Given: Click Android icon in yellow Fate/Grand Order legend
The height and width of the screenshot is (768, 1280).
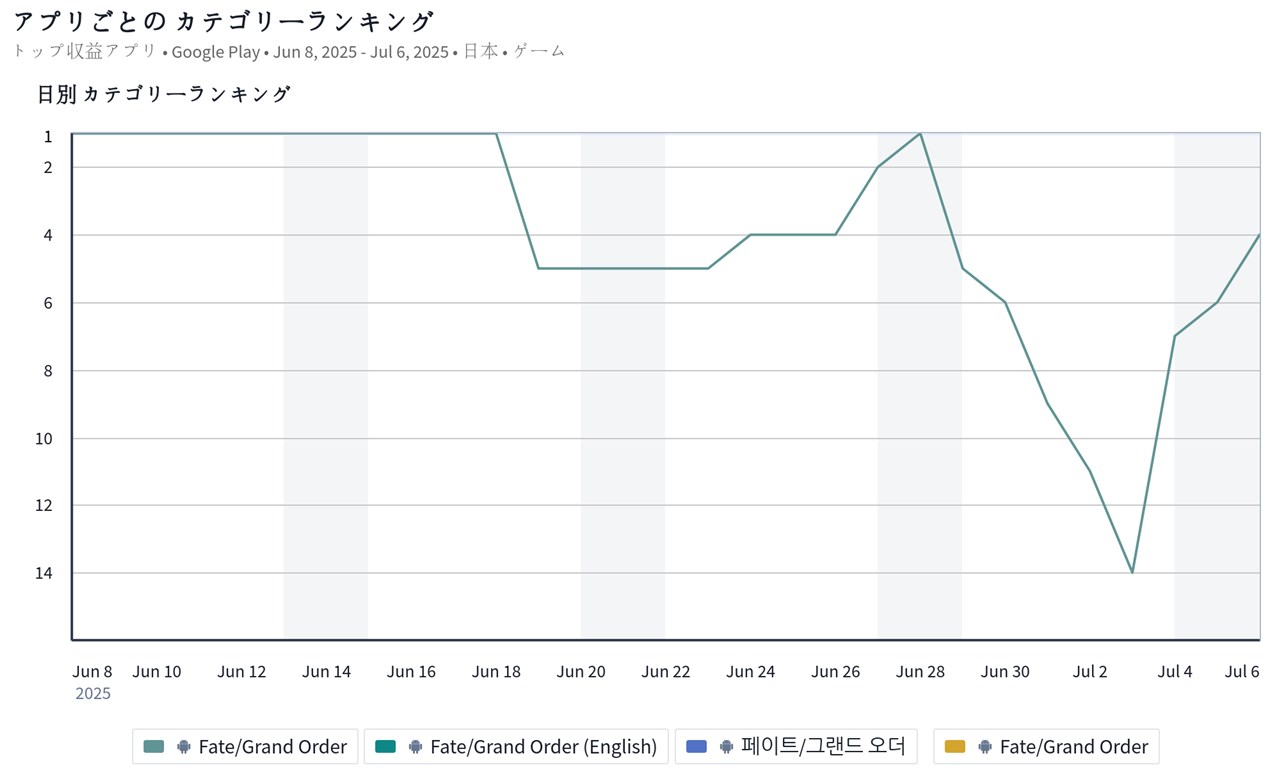Looking at the screenshot, I should click(x=985, y=747).
